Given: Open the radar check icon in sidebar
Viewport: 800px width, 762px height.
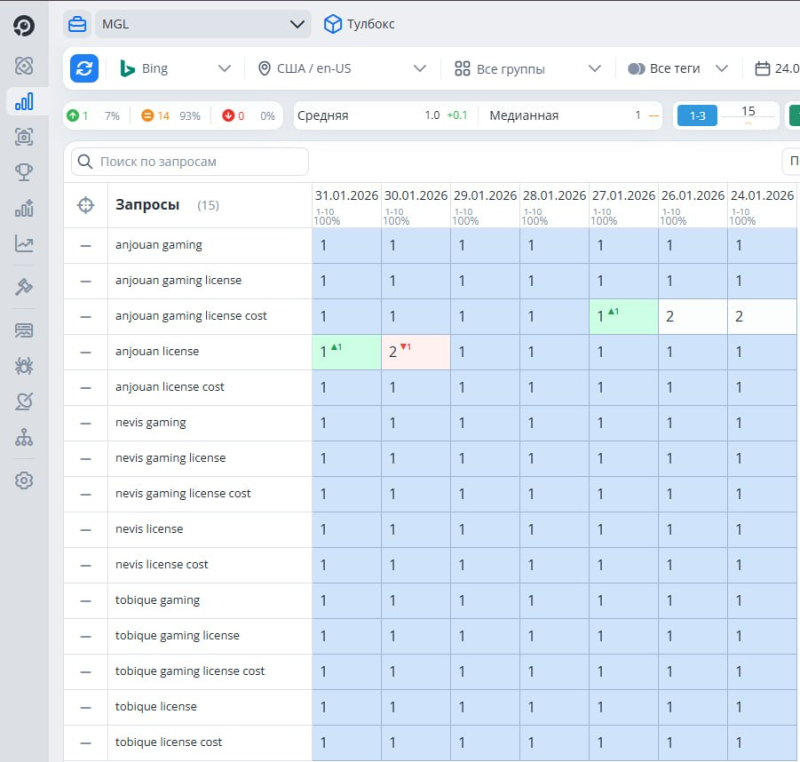Looking at the screenshot, I should click(24, 401).
